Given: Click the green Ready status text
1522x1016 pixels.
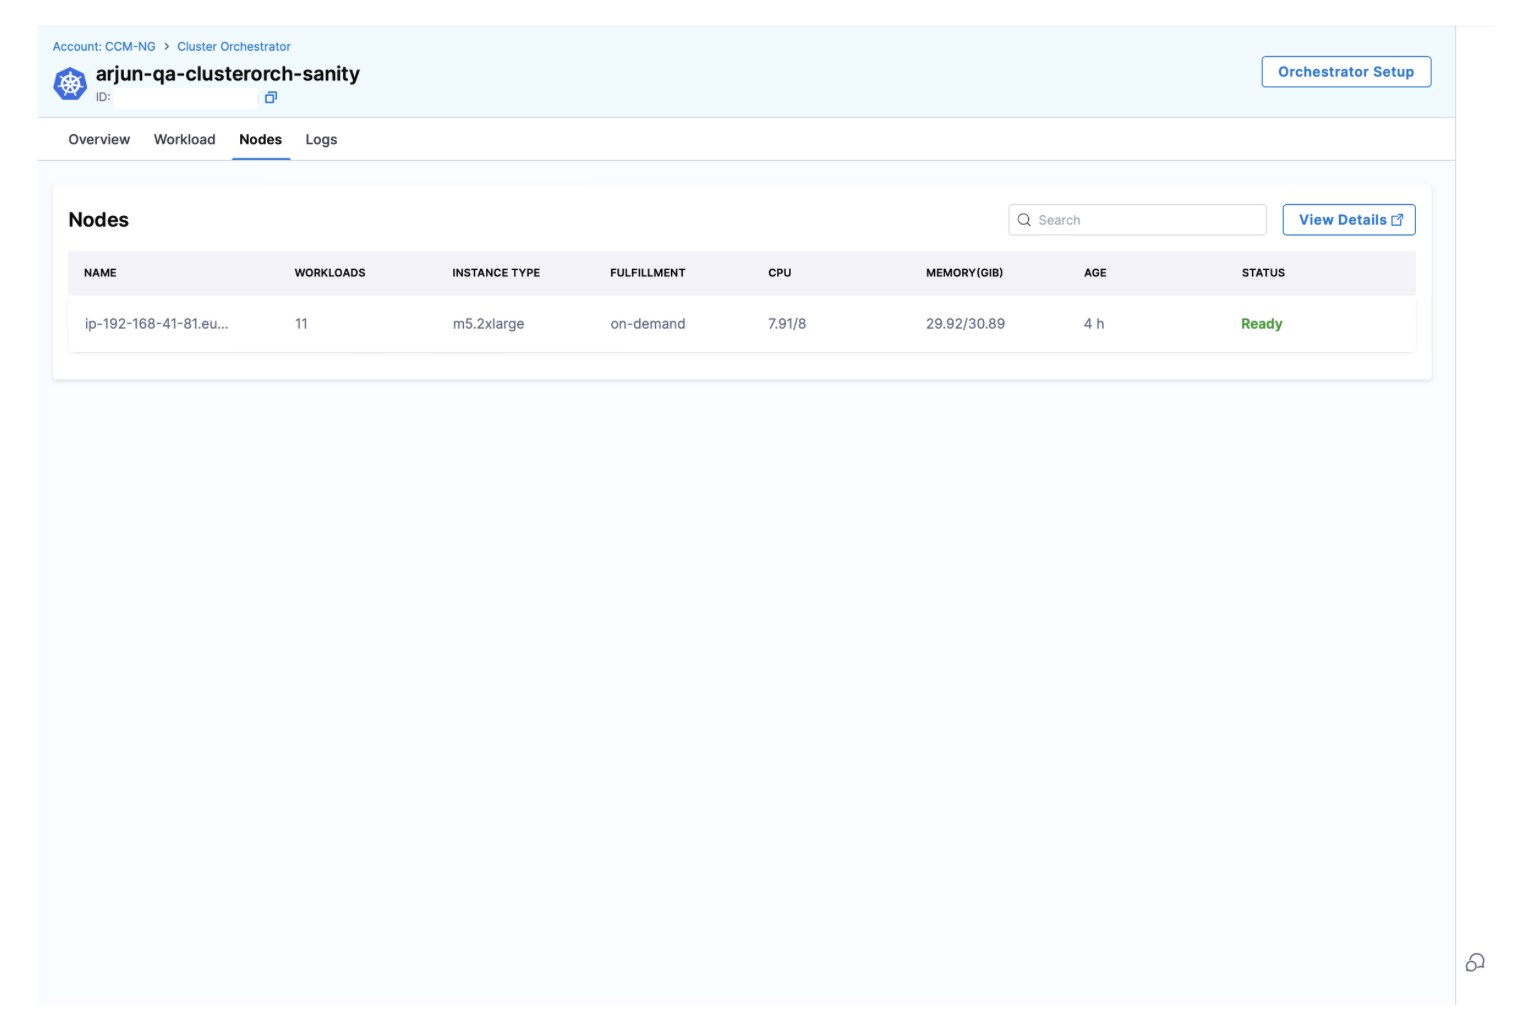Looking at the screenshot, I should [1261, 324].
